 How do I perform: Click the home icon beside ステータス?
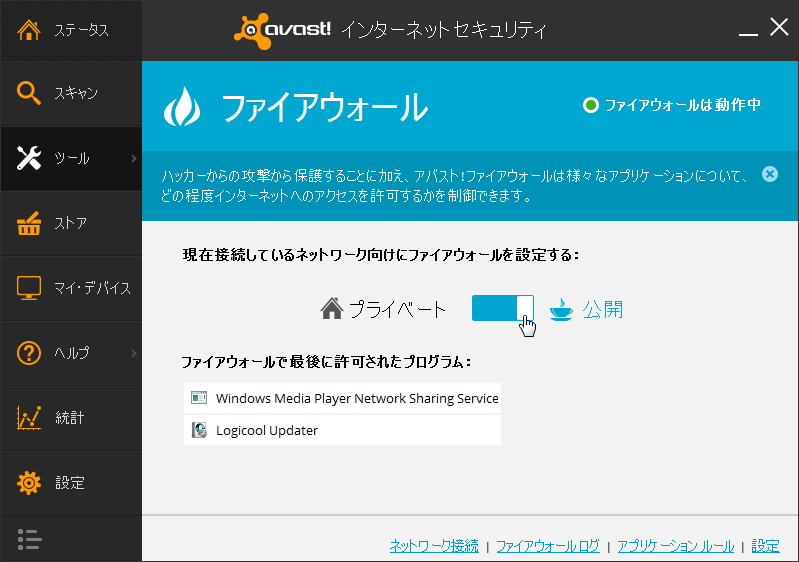click(29, 29)
